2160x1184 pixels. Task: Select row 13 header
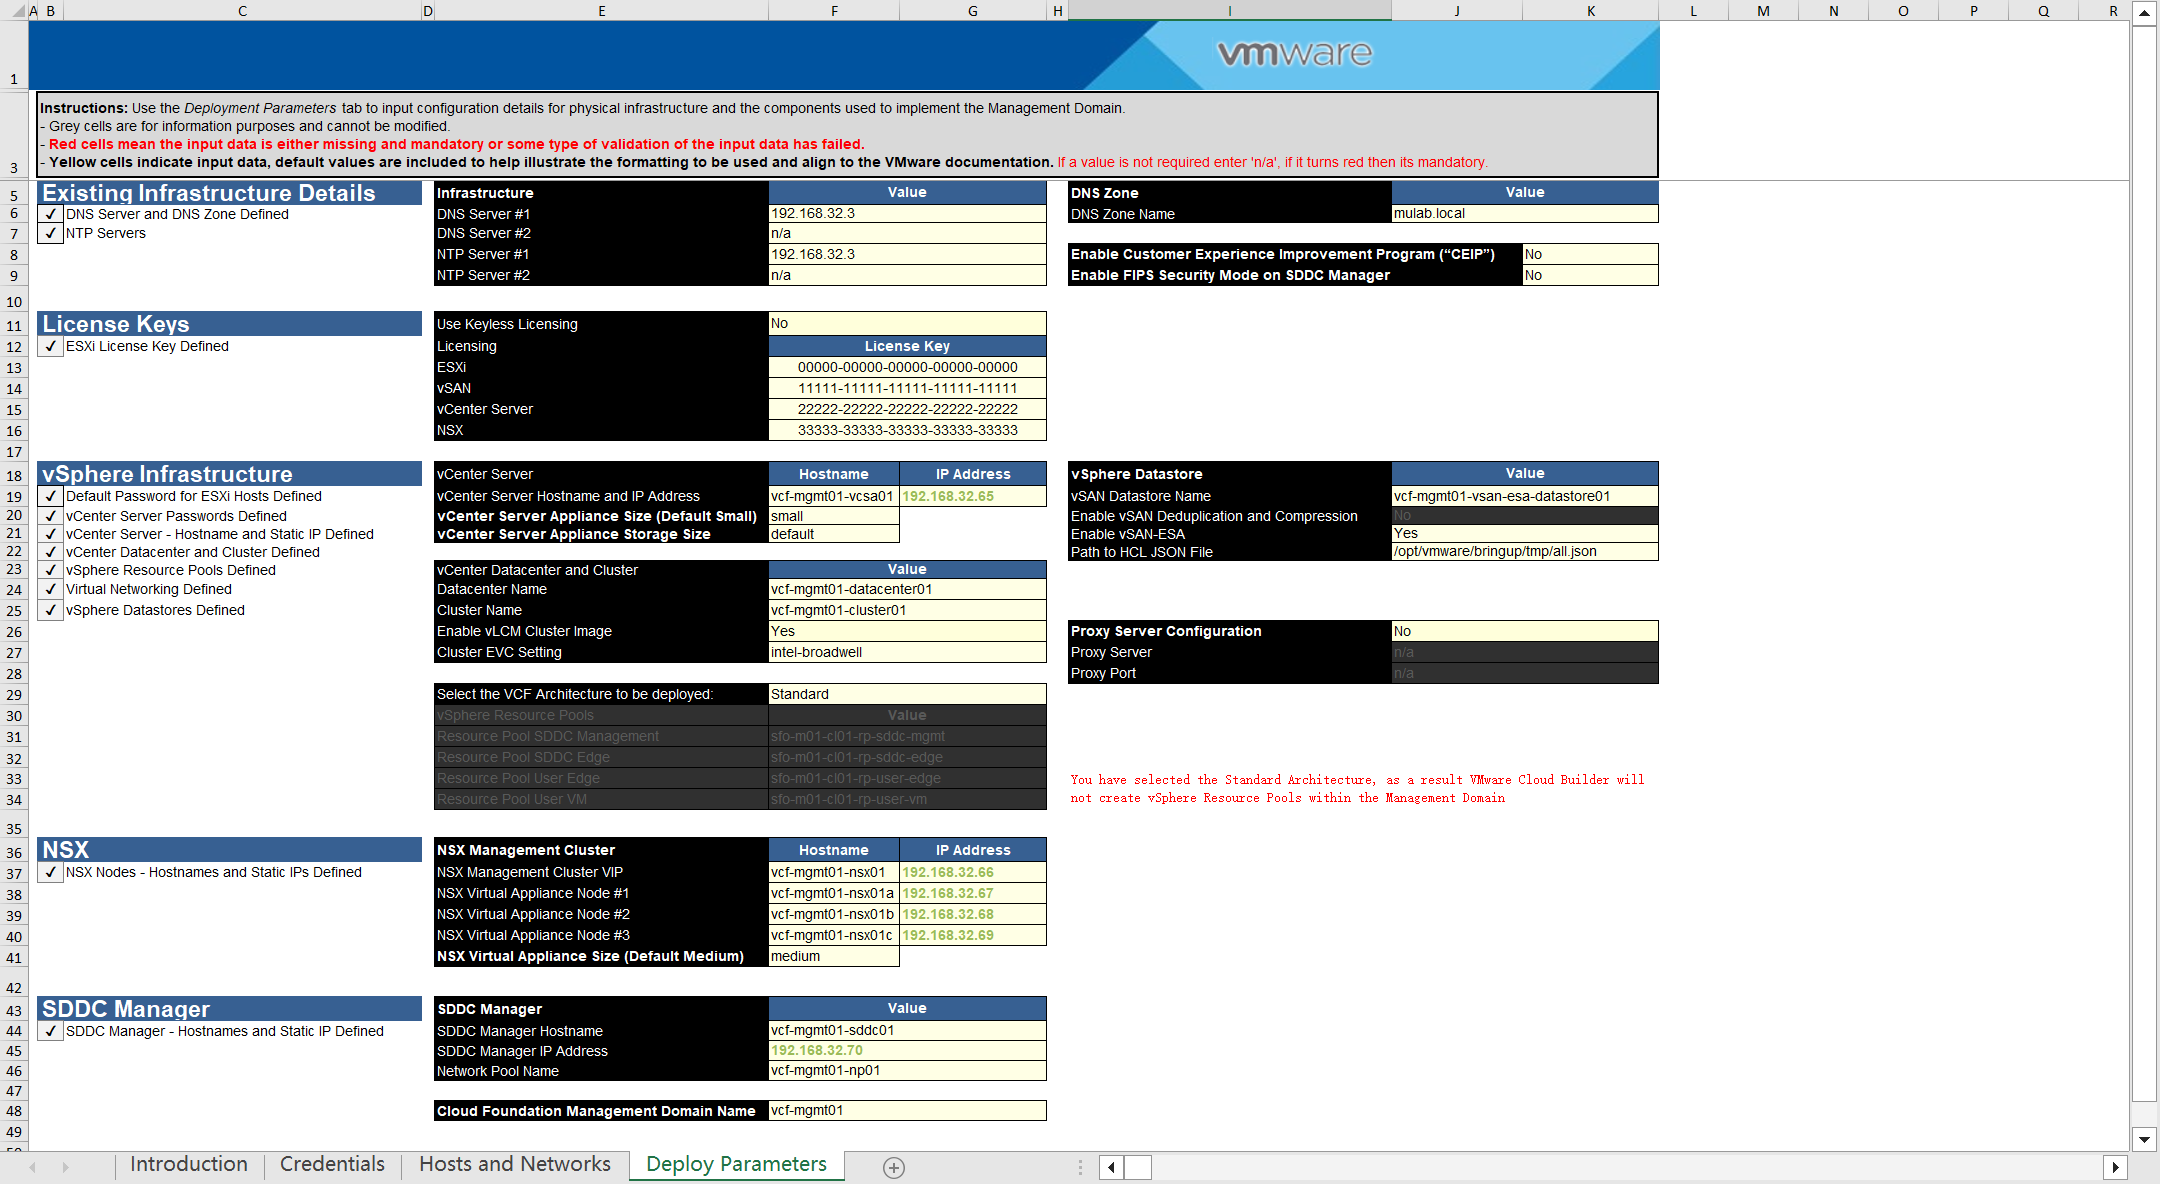coord(14,368)
